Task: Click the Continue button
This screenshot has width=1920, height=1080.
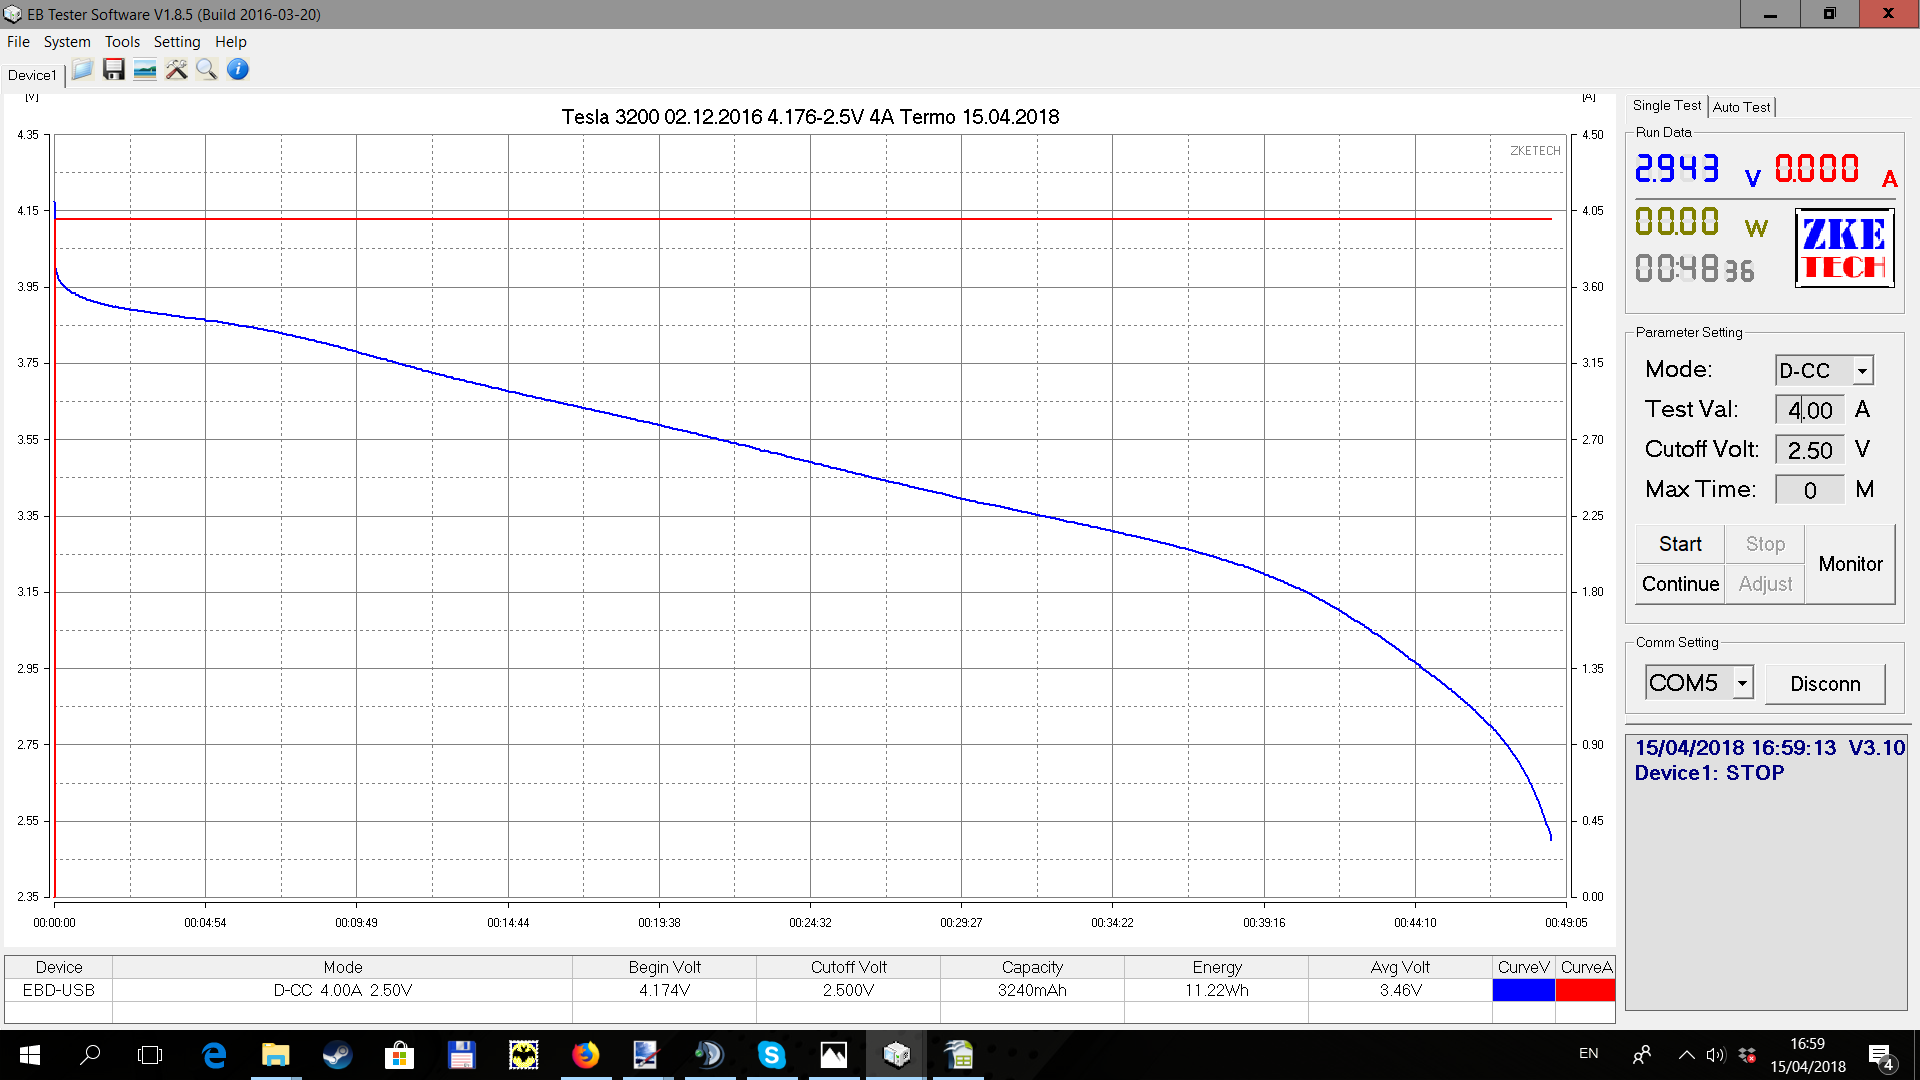Action: (x=1680, y=584)
